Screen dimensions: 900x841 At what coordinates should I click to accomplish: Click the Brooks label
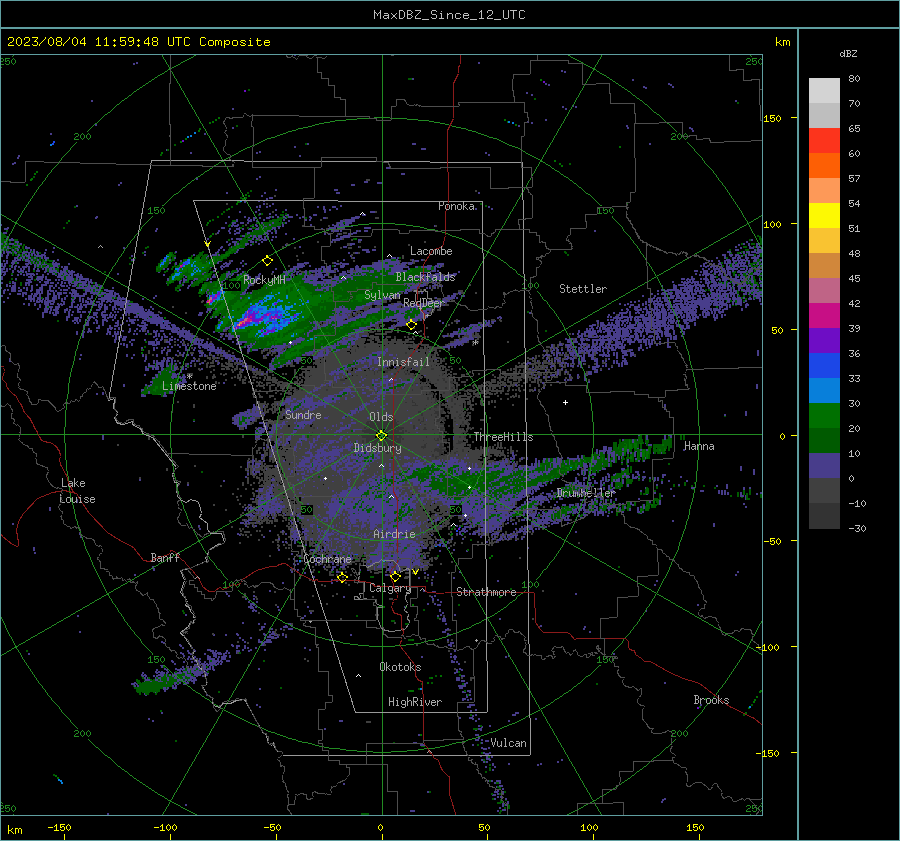tap(711, 700)
